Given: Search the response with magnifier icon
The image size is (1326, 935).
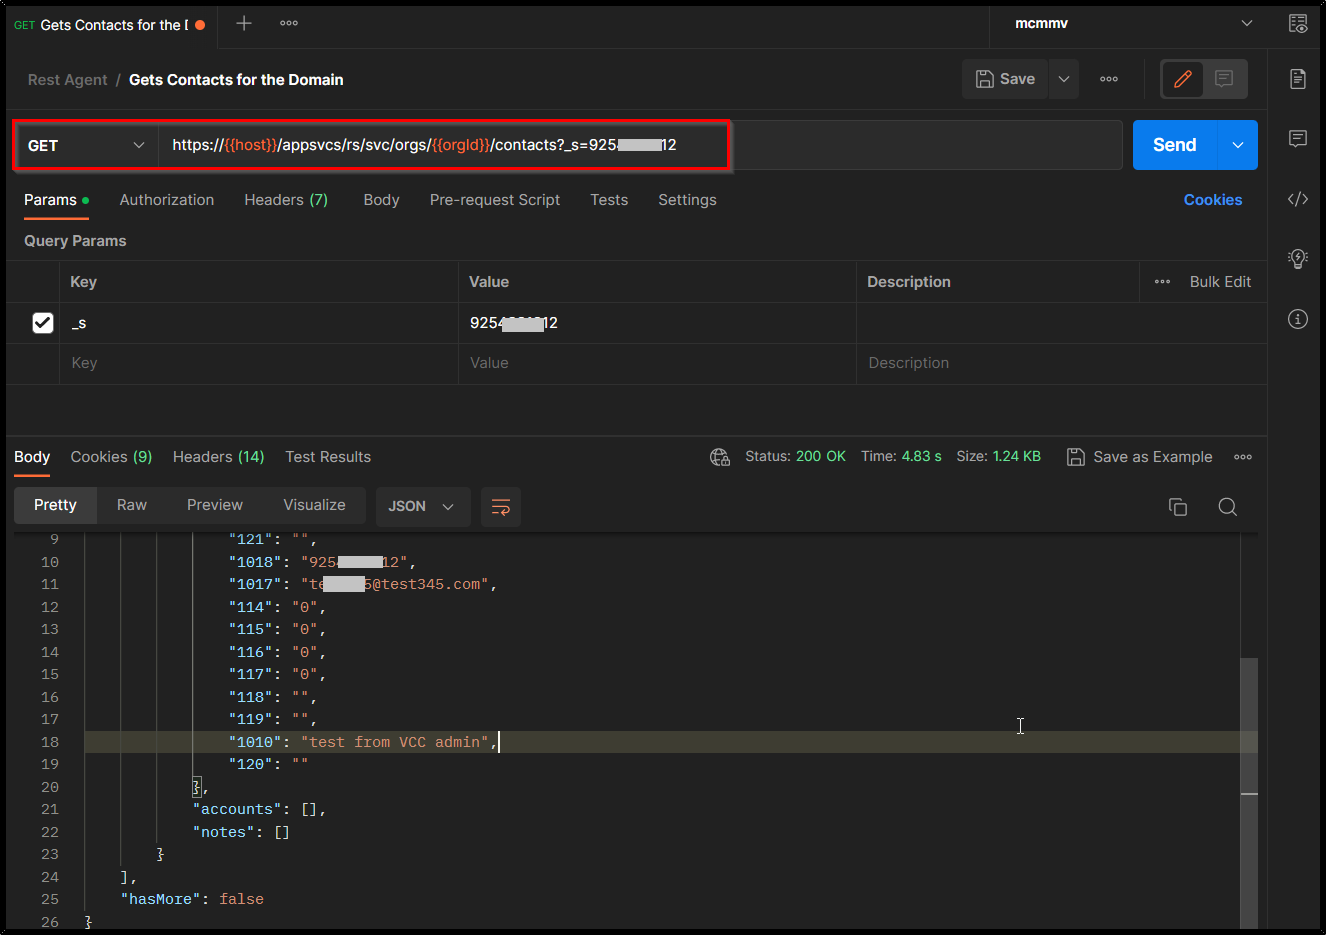Looking at the screenshot, I should 1228,507.
